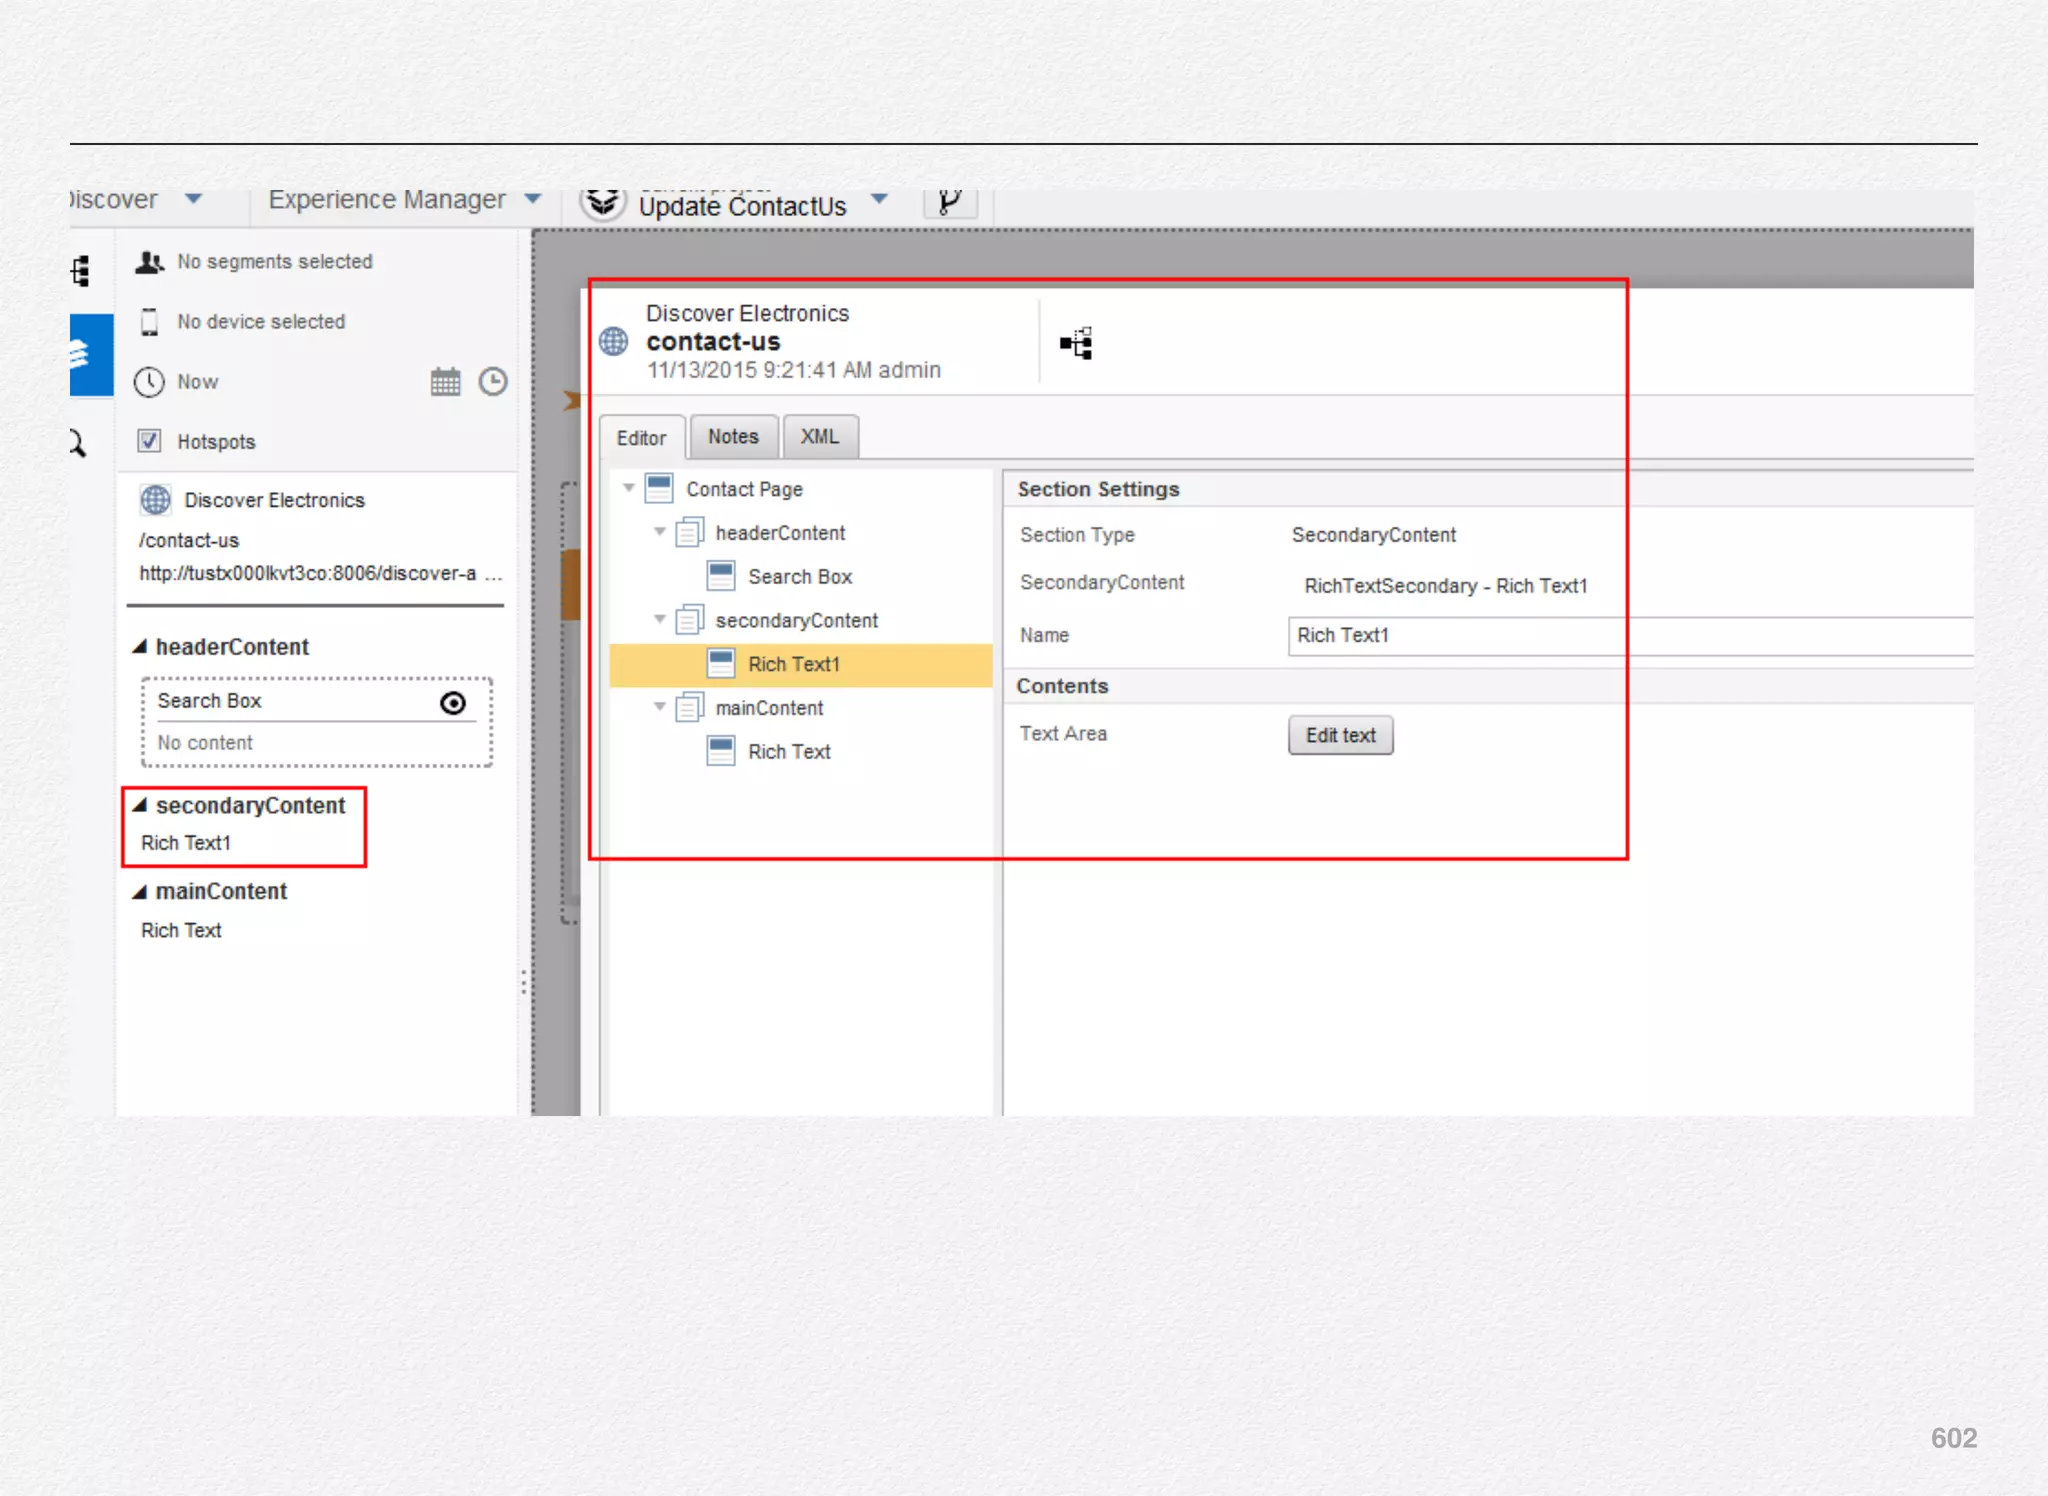Click the branch icon after Update ContactUs
This screenshot has width=2048, height=1496.
[949, 203]
